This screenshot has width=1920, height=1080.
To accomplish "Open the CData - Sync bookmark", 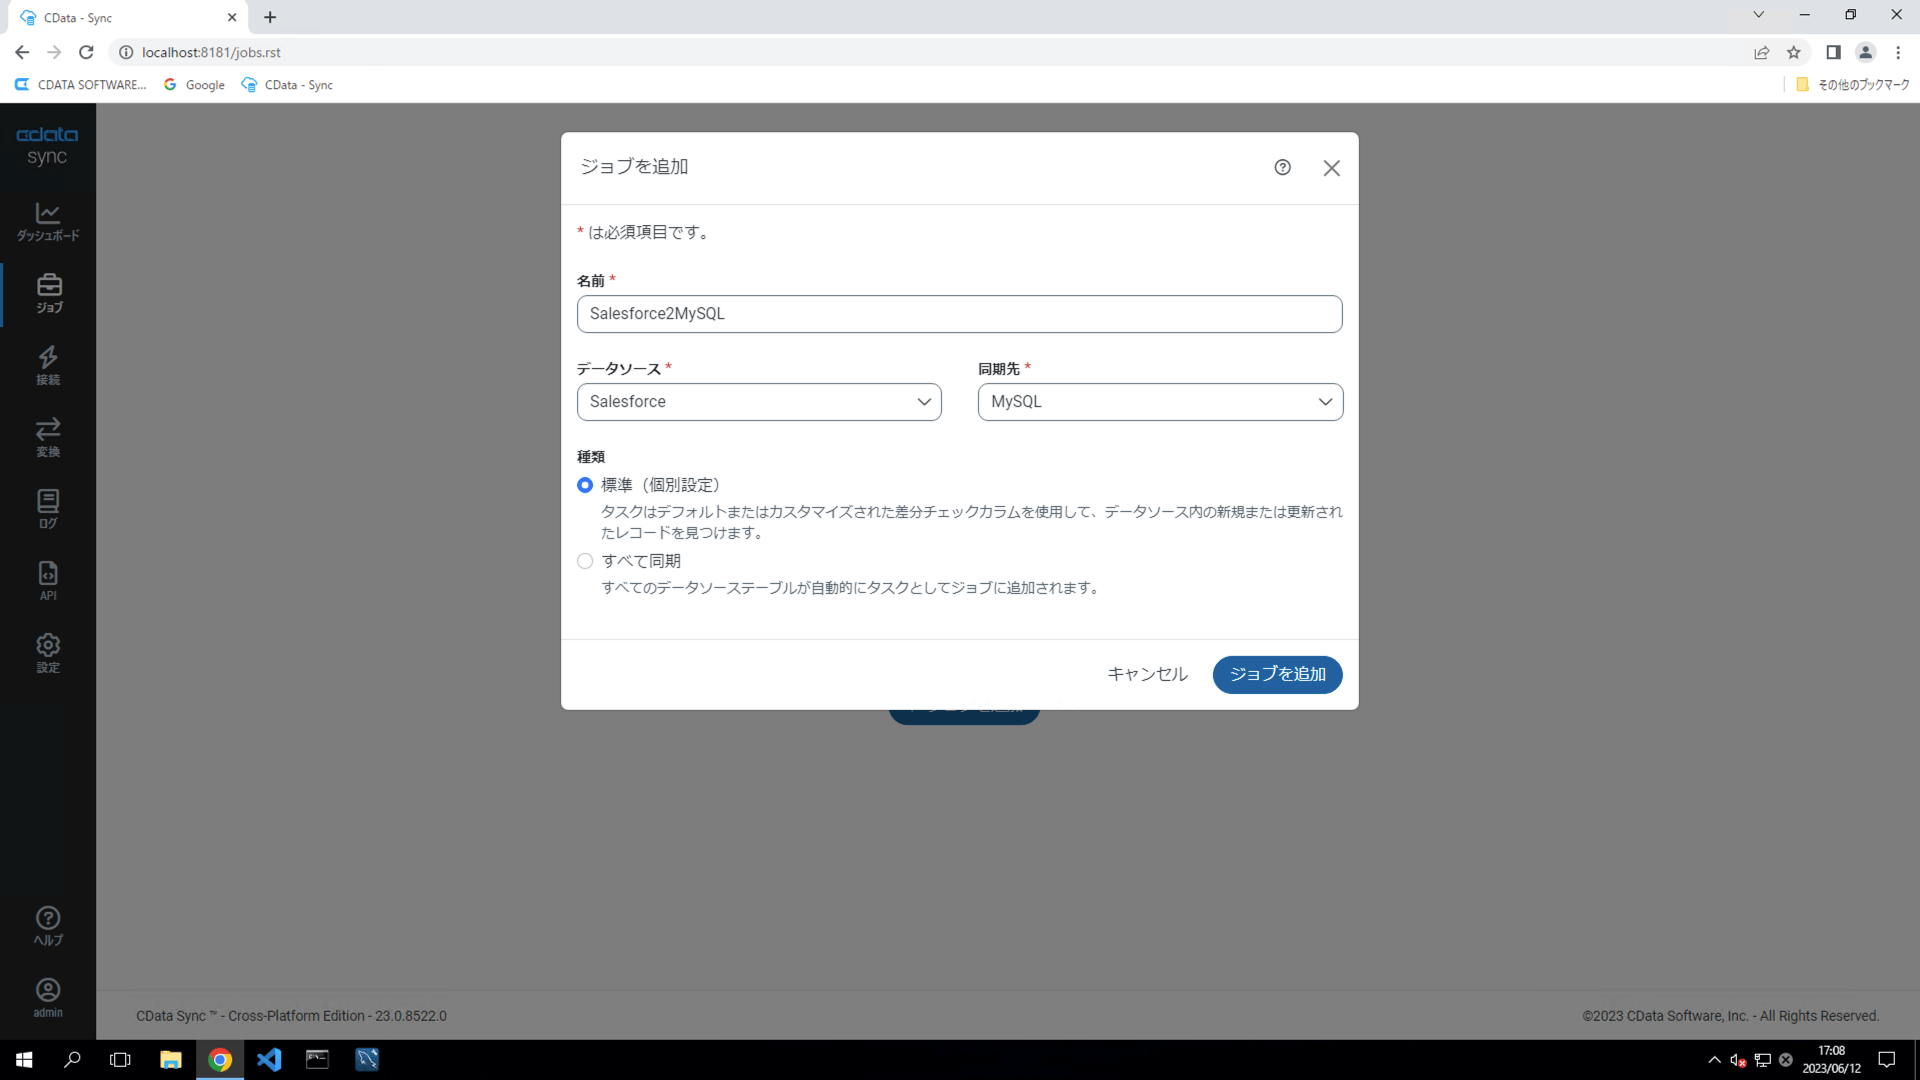I will tap(288, 85).
